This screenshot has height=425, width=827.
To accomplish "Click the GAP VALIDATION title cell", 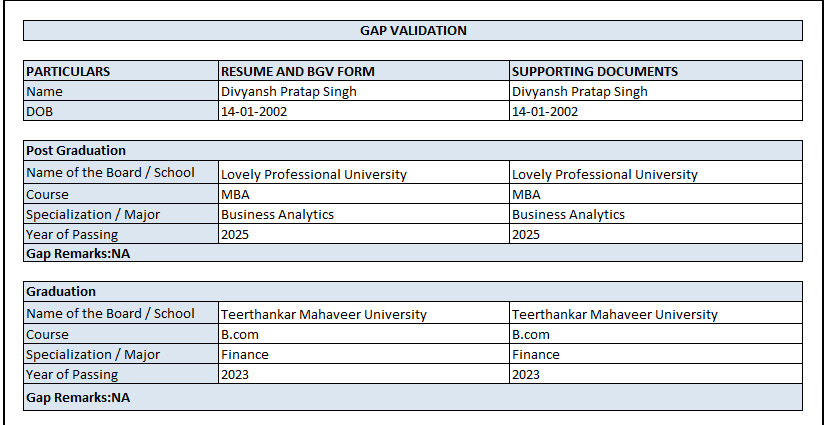I will [413, 31].
